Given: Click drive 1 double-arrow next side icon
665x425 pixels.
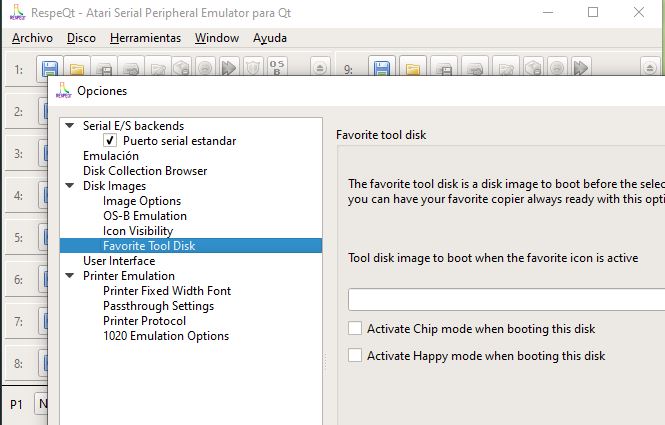Looking at the screenshot, I should [229, 69].
